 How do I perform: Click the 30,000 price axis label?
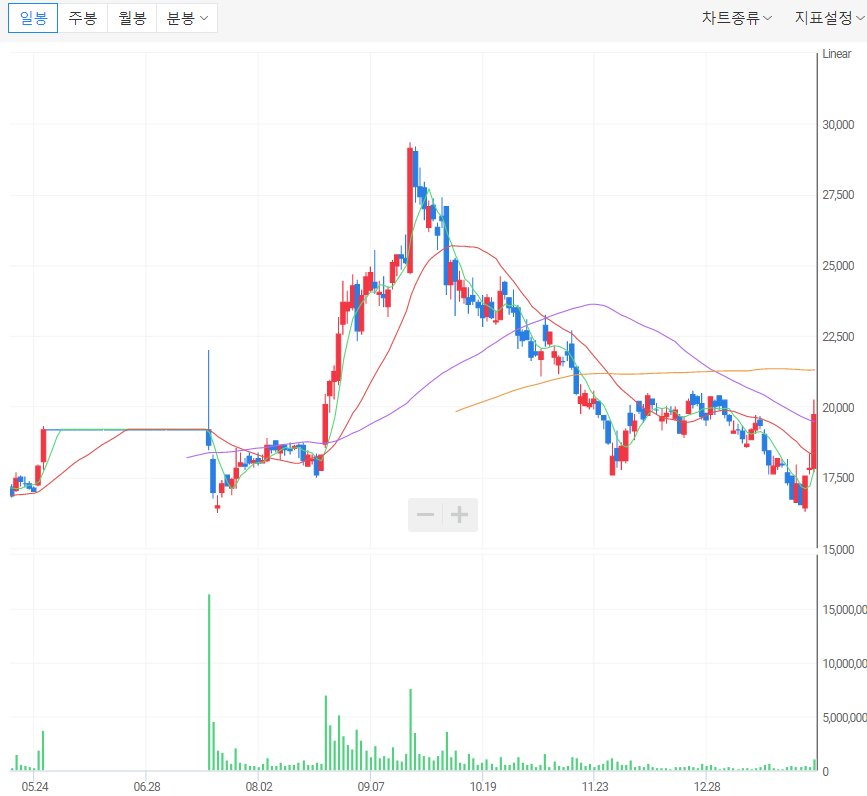click(x=838, y=125)
